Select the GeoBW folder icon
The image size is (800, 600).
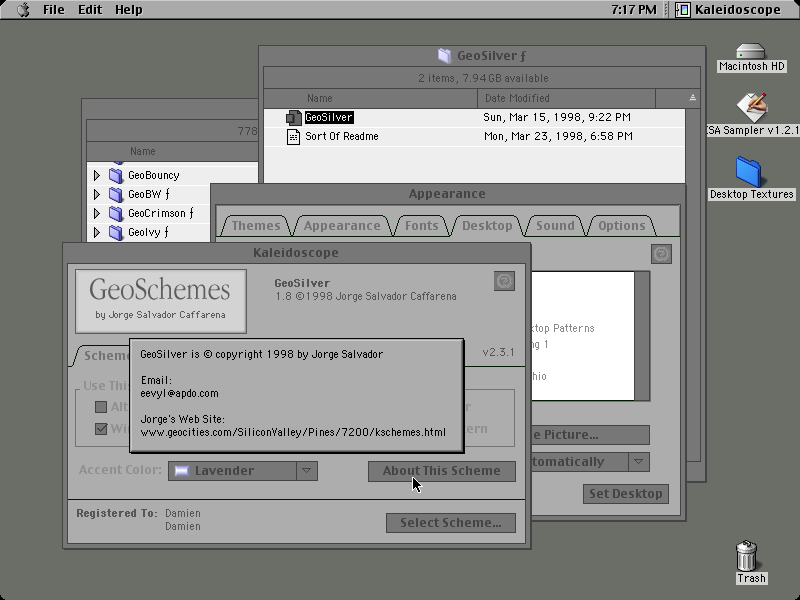tap(116, 194)
